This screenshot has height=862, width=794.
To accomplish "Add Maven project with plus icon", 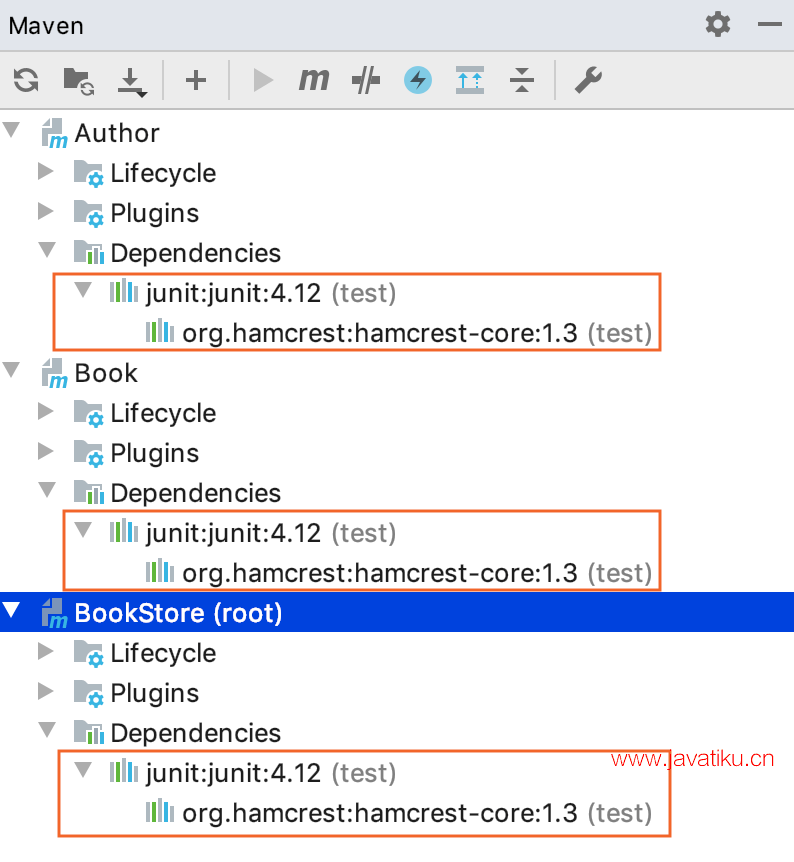I will coord(196,80).
